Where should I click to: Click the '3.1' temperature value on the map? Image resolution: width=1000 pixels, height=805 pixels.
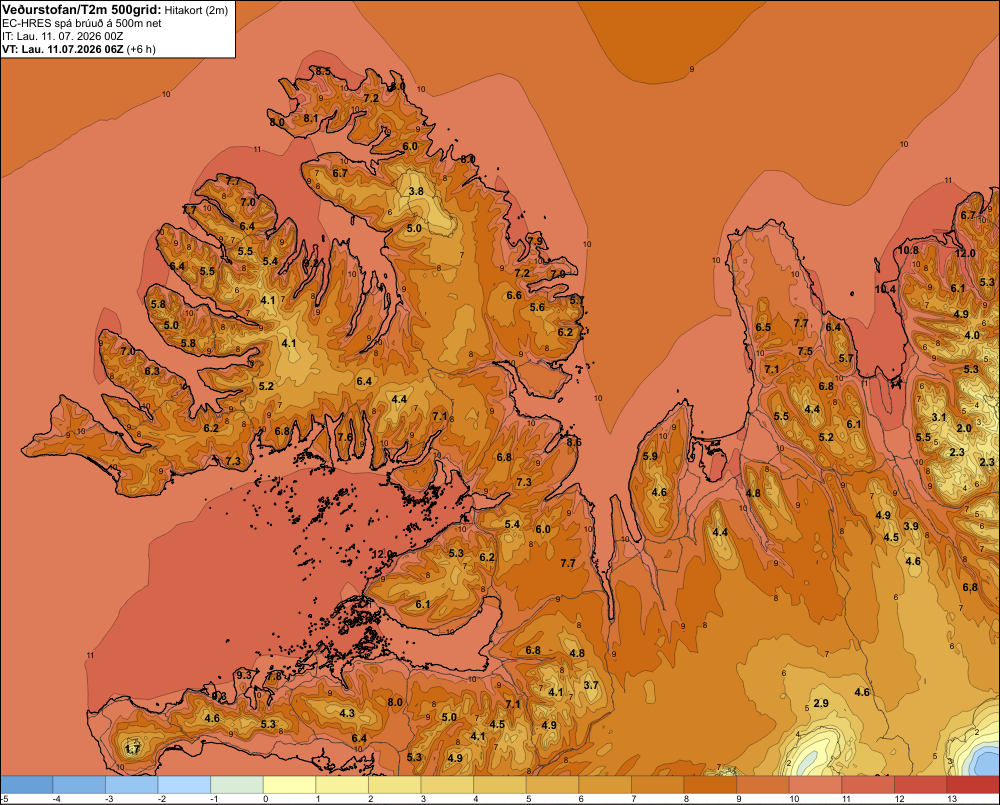click(939, 417)
